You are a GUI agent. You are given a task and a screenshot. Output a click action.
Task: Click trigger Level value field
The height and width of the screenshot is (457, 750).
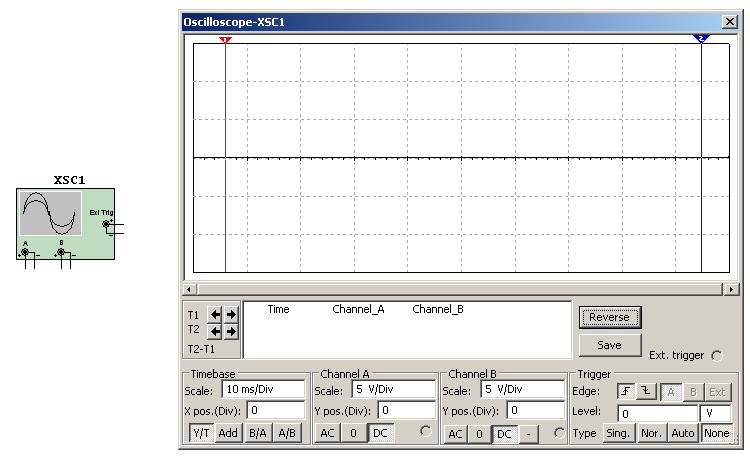click(x=657, y=413)
